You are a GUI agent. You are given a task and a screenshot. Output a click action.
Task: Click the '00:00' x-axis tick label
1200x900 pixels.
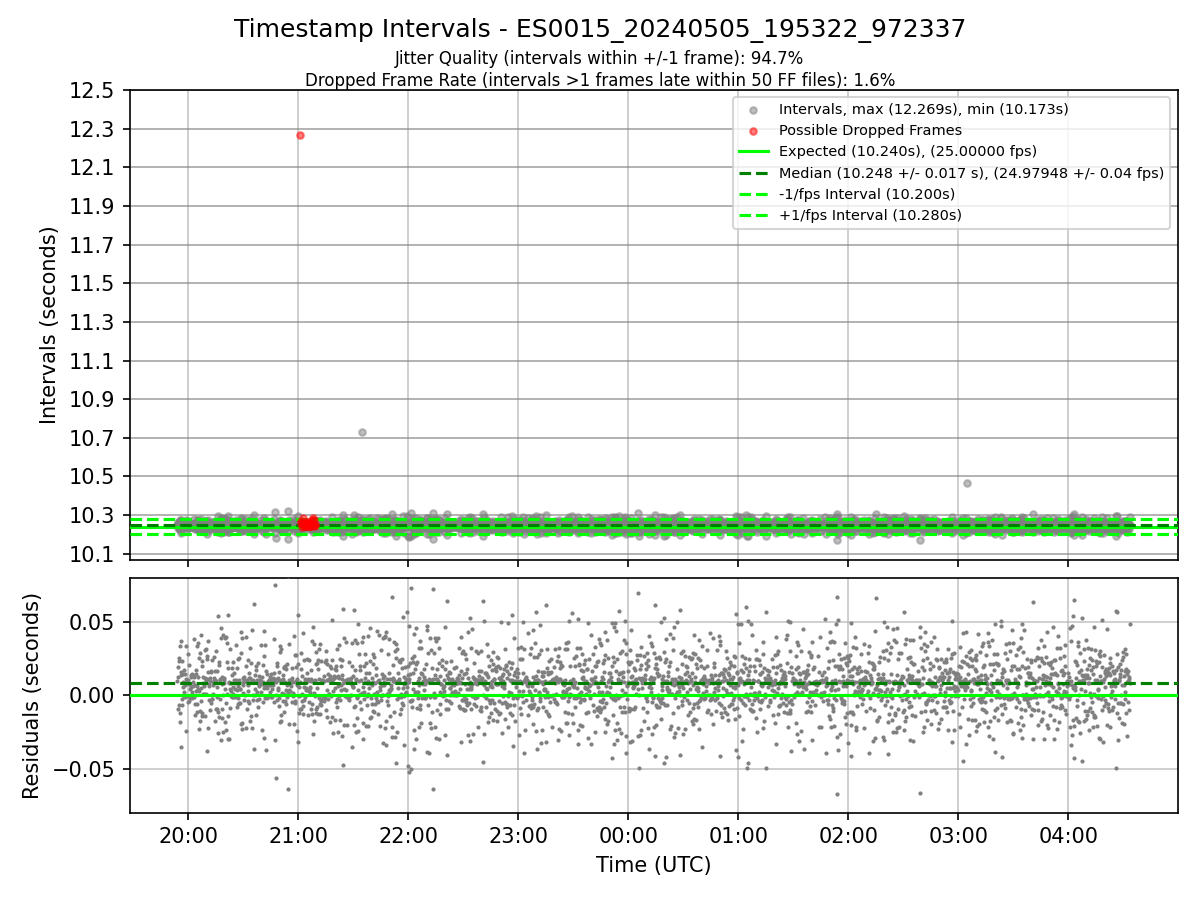pyautogui.click(x=628, y=835)
